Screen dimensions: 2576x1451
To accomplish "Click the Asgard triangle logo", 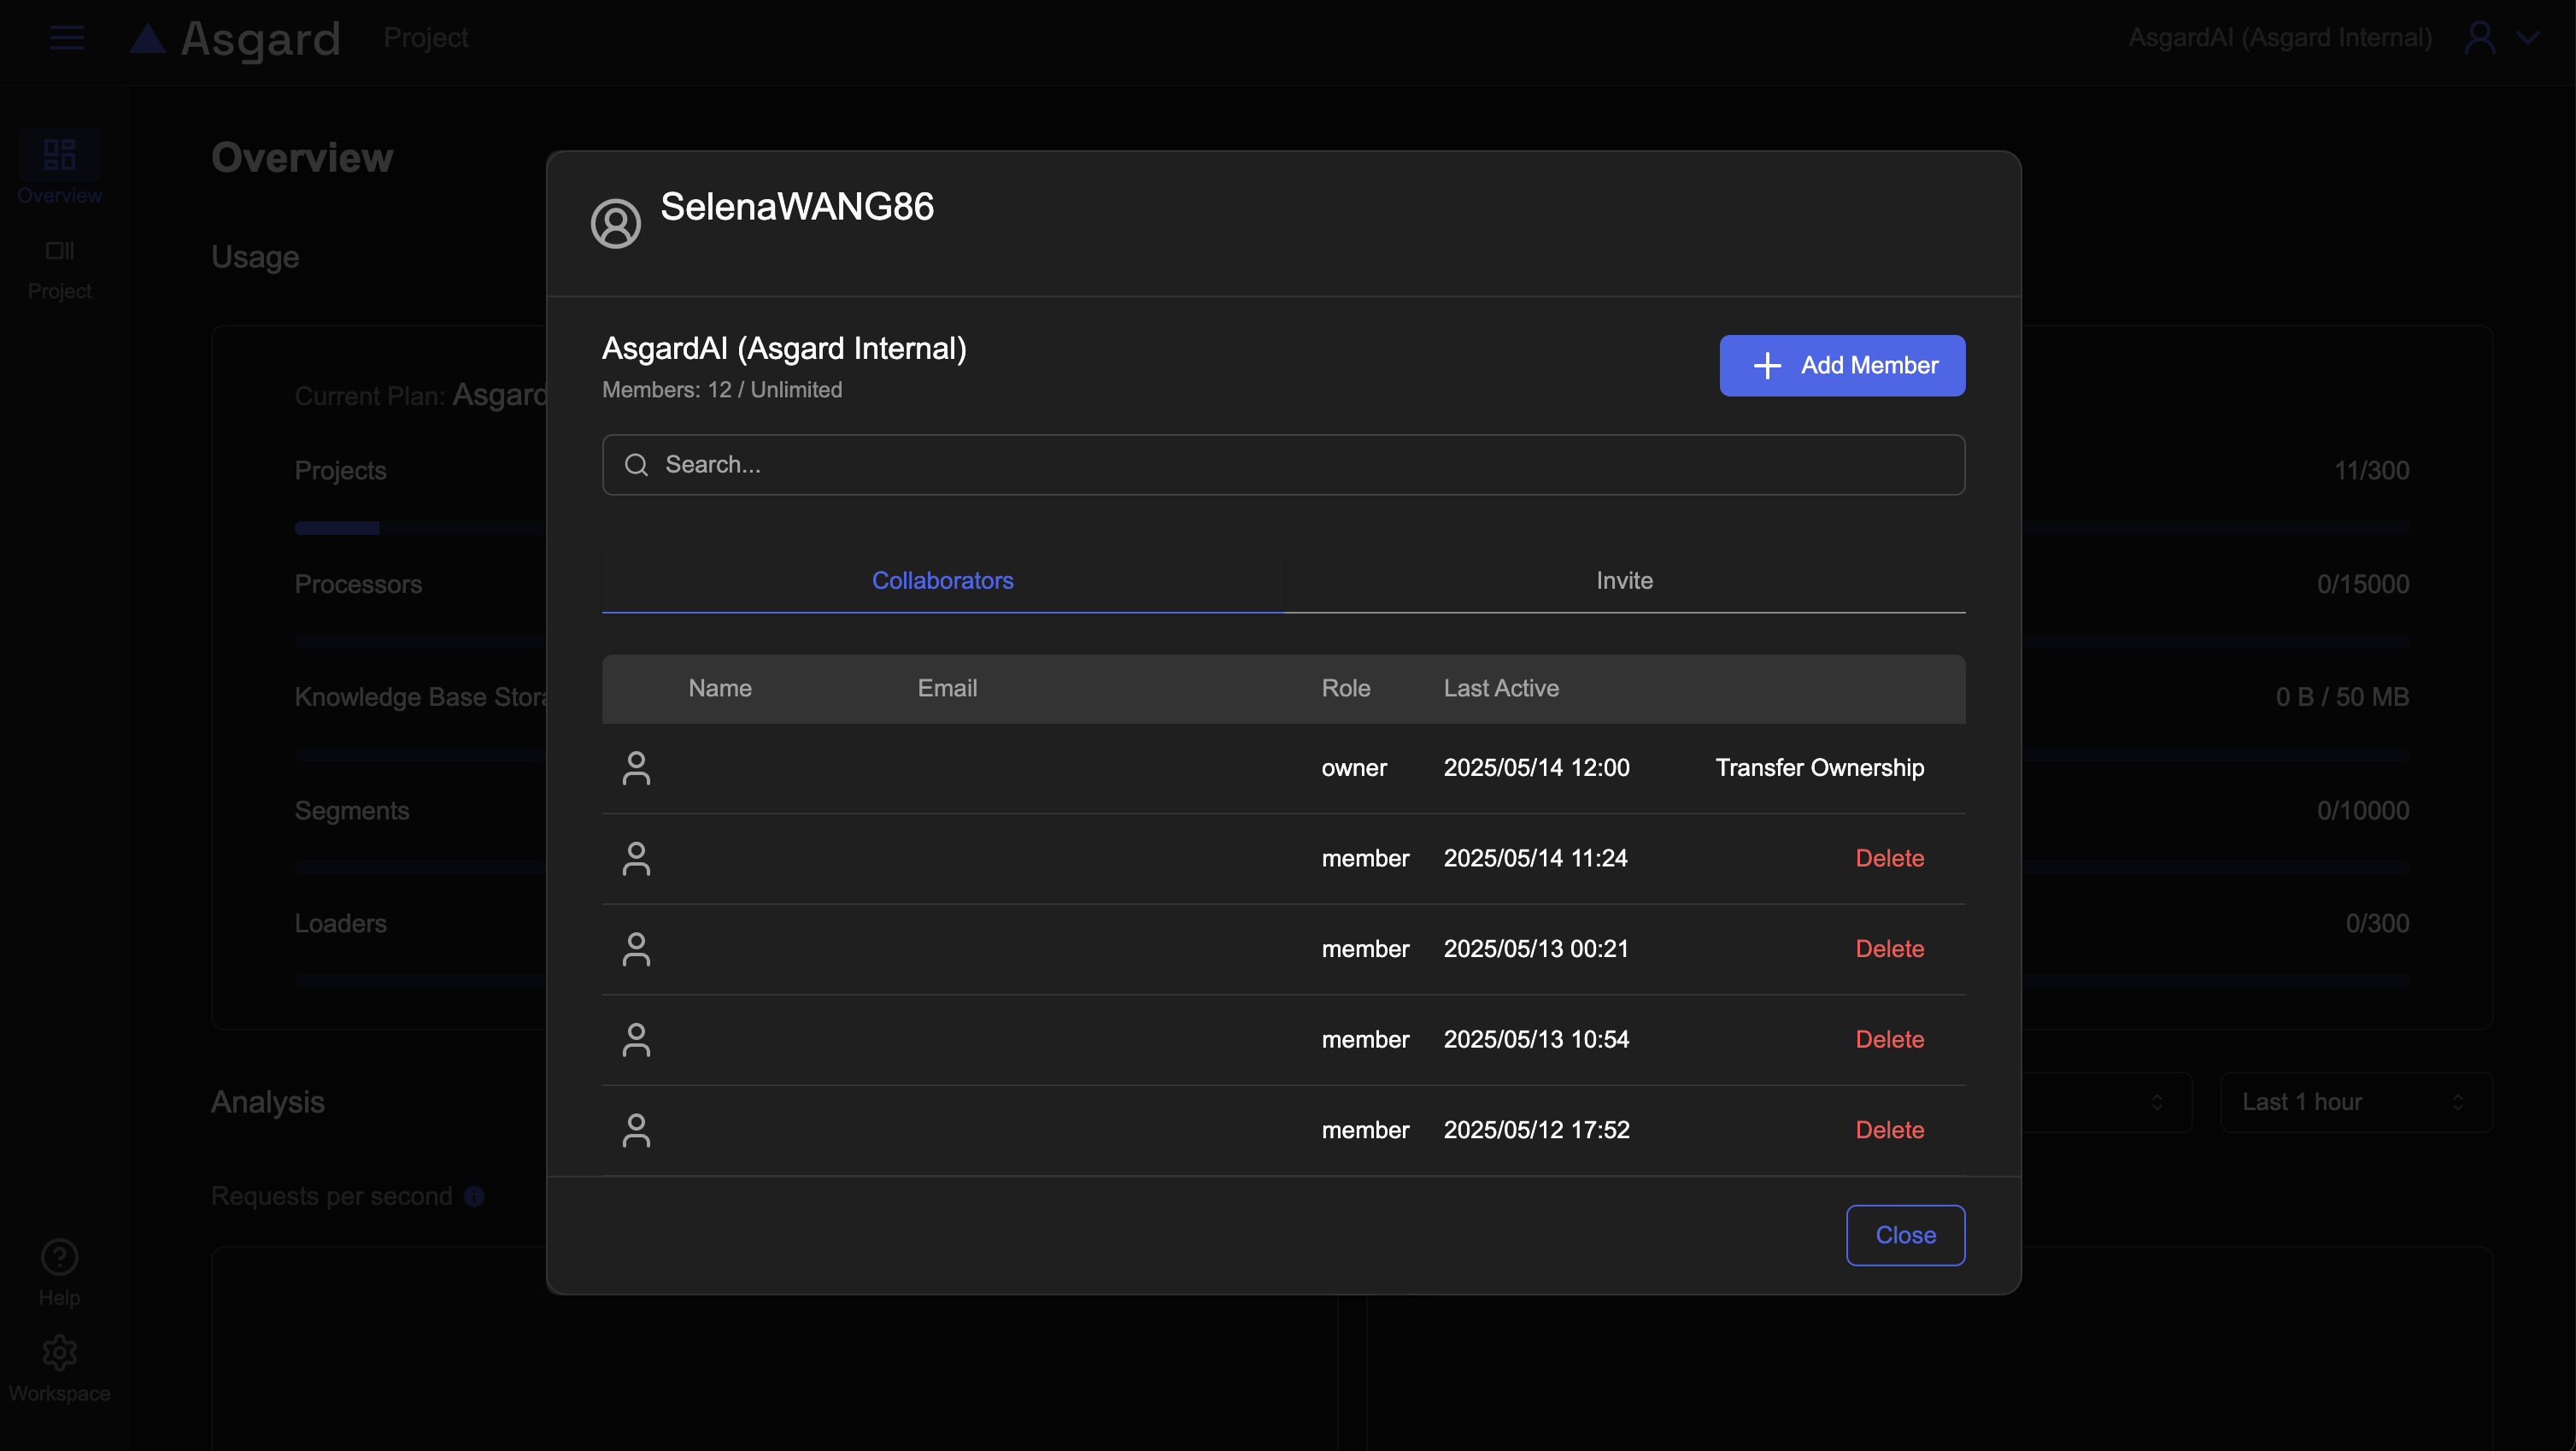I will (x=148, y=39).
